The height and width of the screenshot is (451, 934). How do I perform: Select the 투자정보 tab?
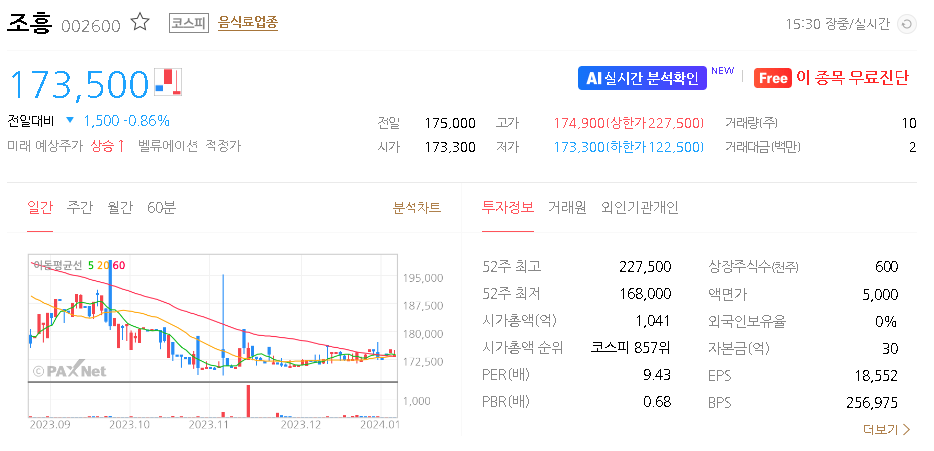tap(508, 208)
